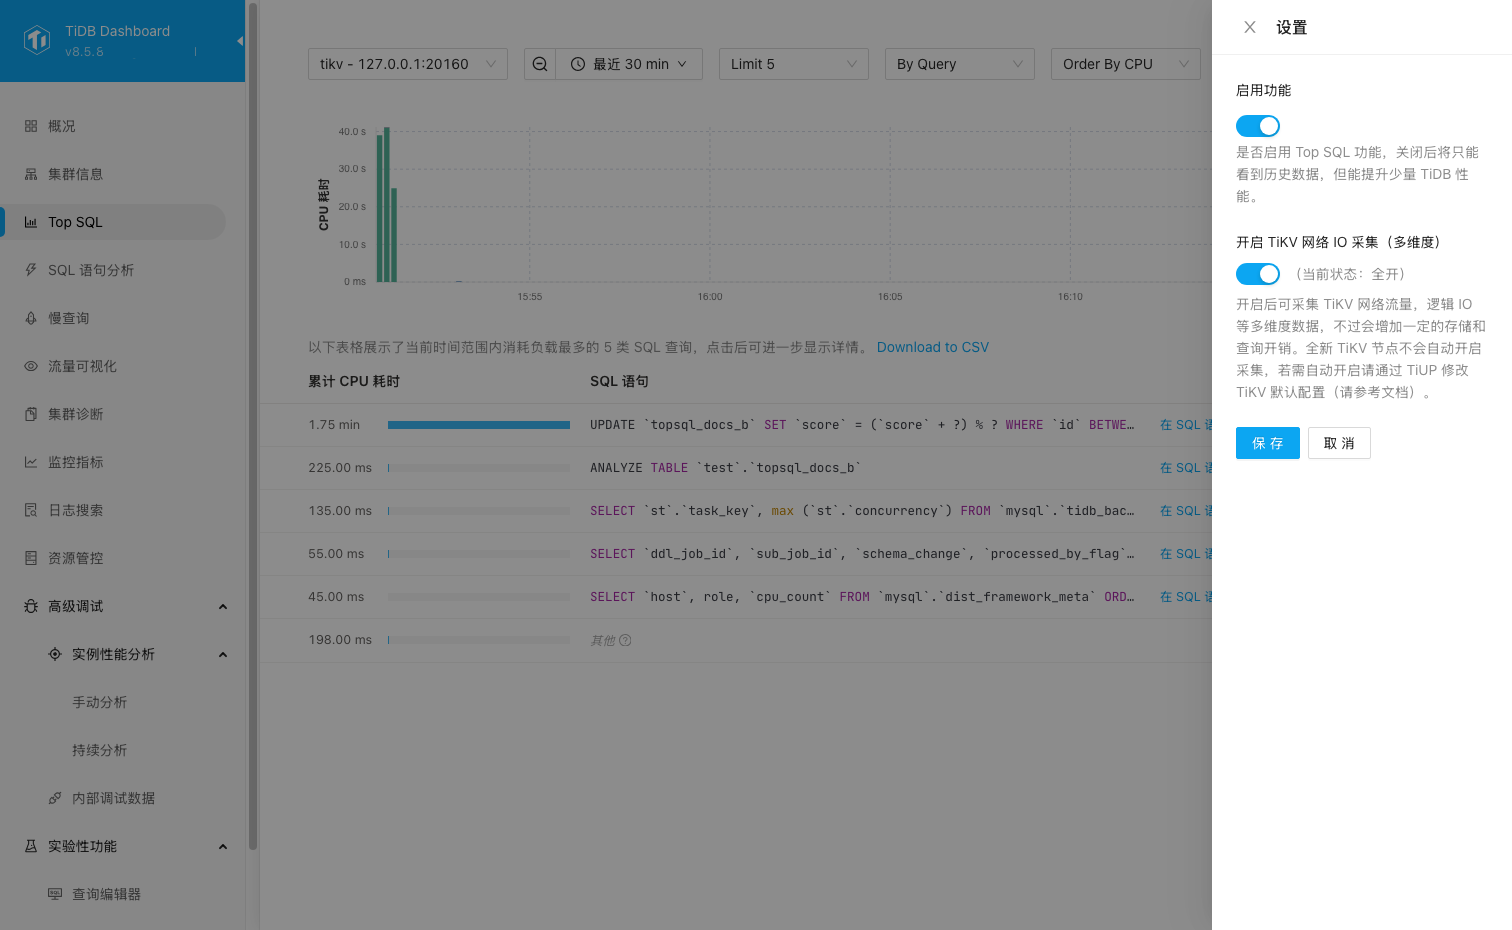Open the 查询编辑器 editor icon

click(x=54, y=893)
